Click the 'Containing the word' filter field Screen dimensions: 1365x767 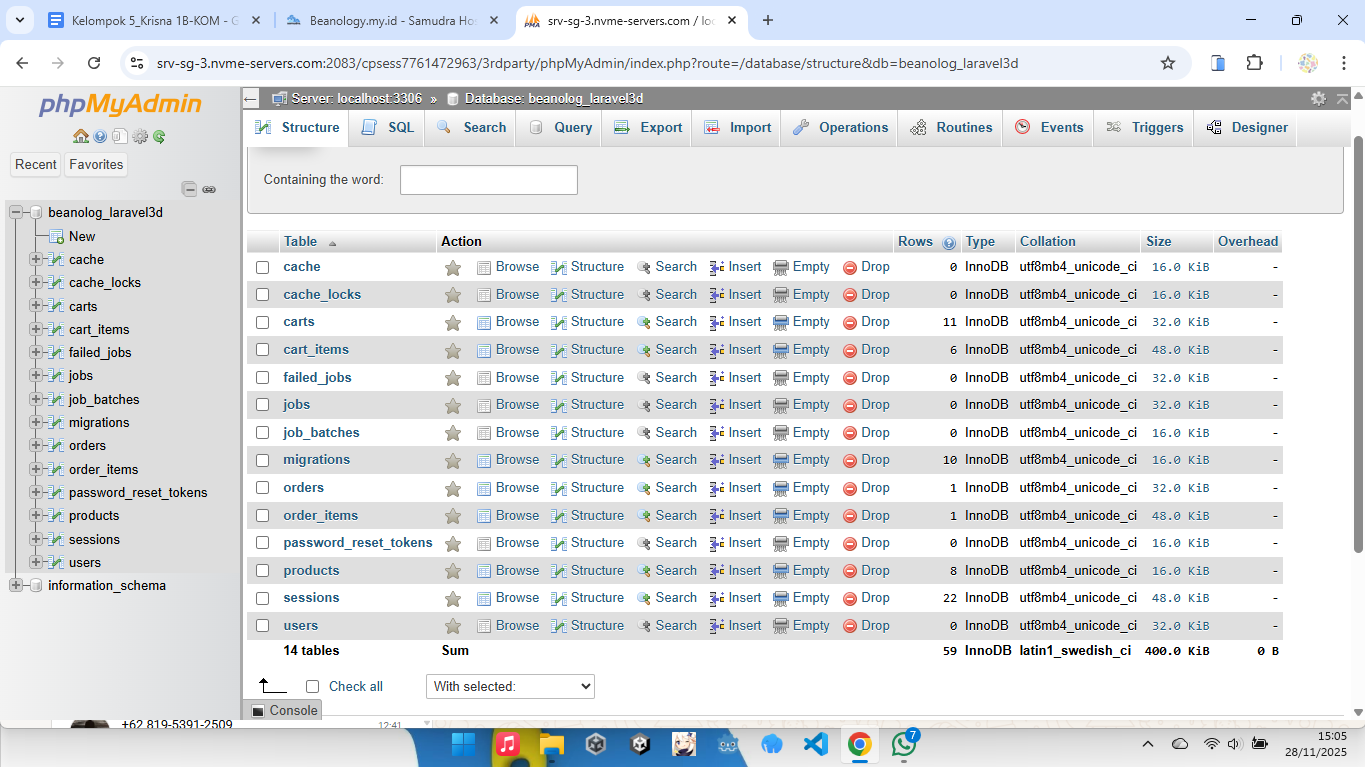click(488, 180)
